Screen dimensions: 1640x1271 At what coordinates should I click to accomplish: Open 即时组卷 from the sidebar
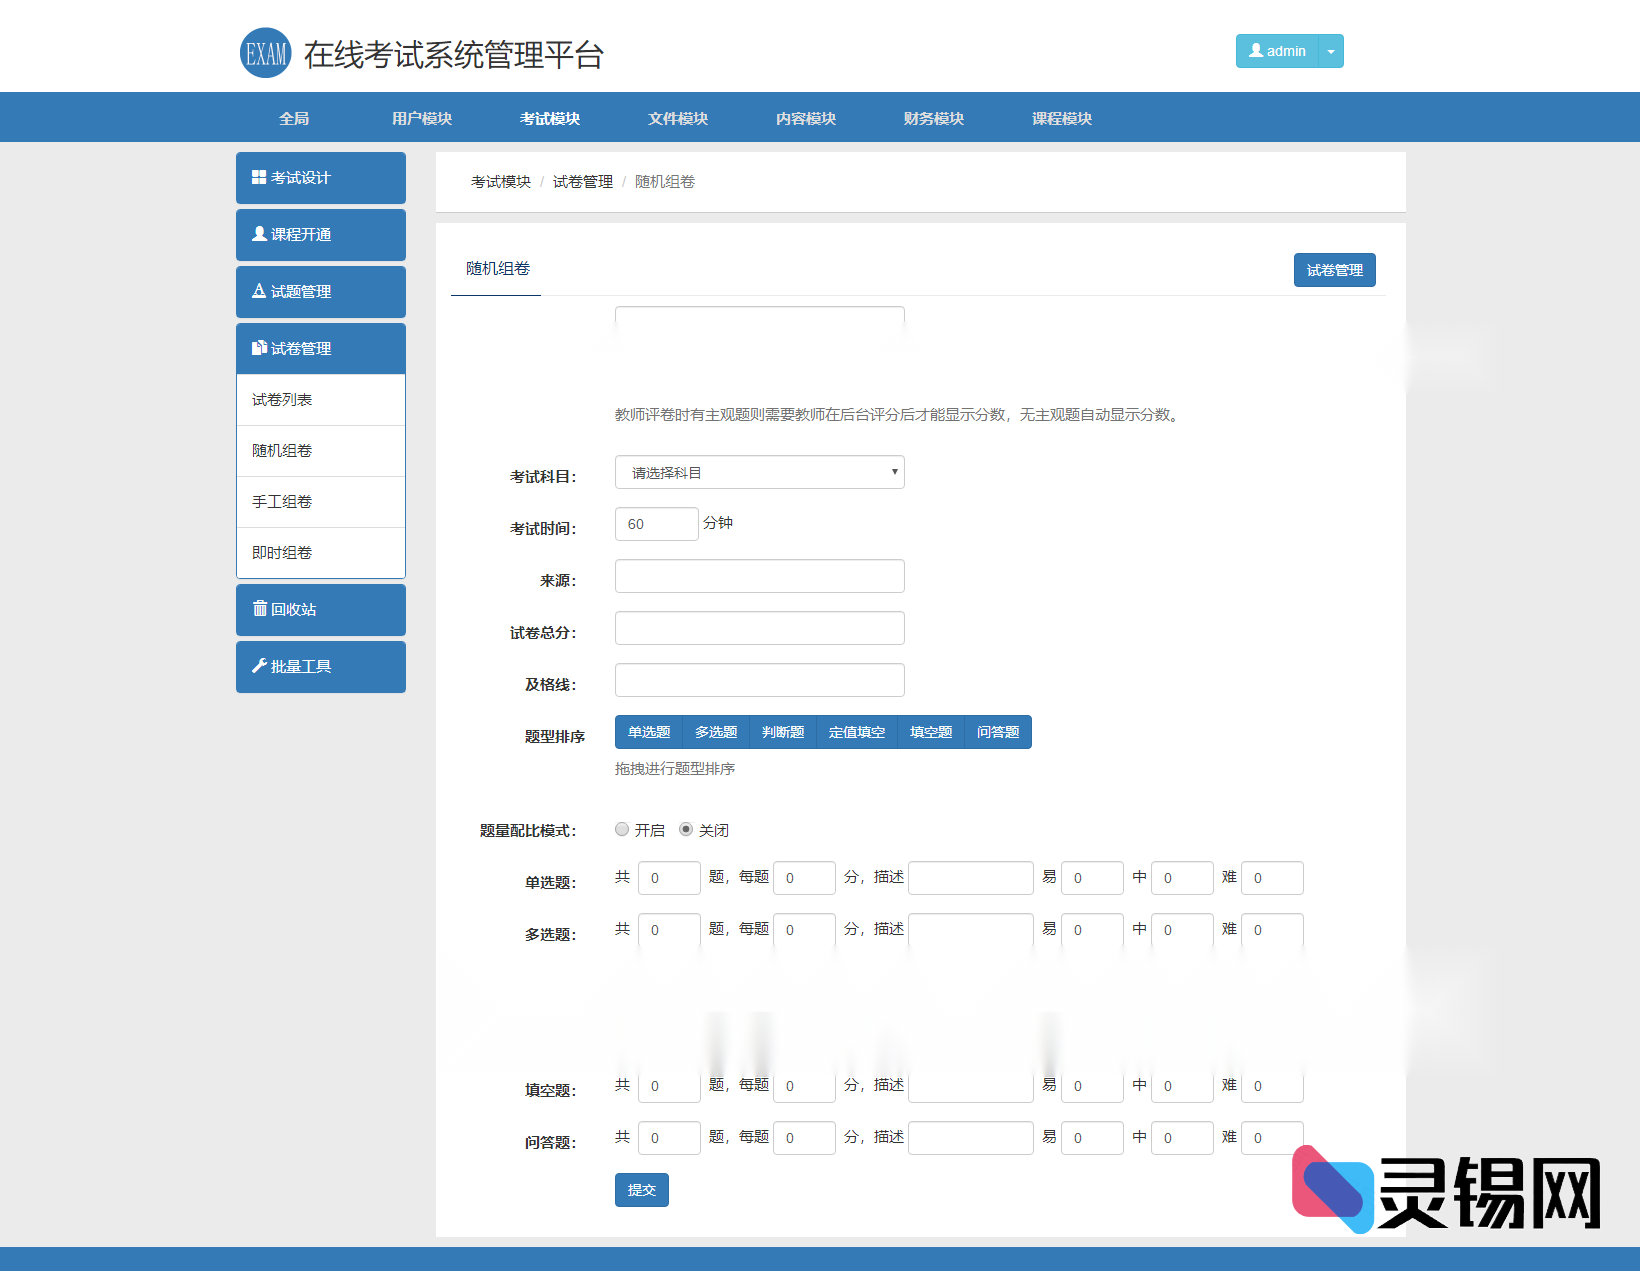click(281, 551)
